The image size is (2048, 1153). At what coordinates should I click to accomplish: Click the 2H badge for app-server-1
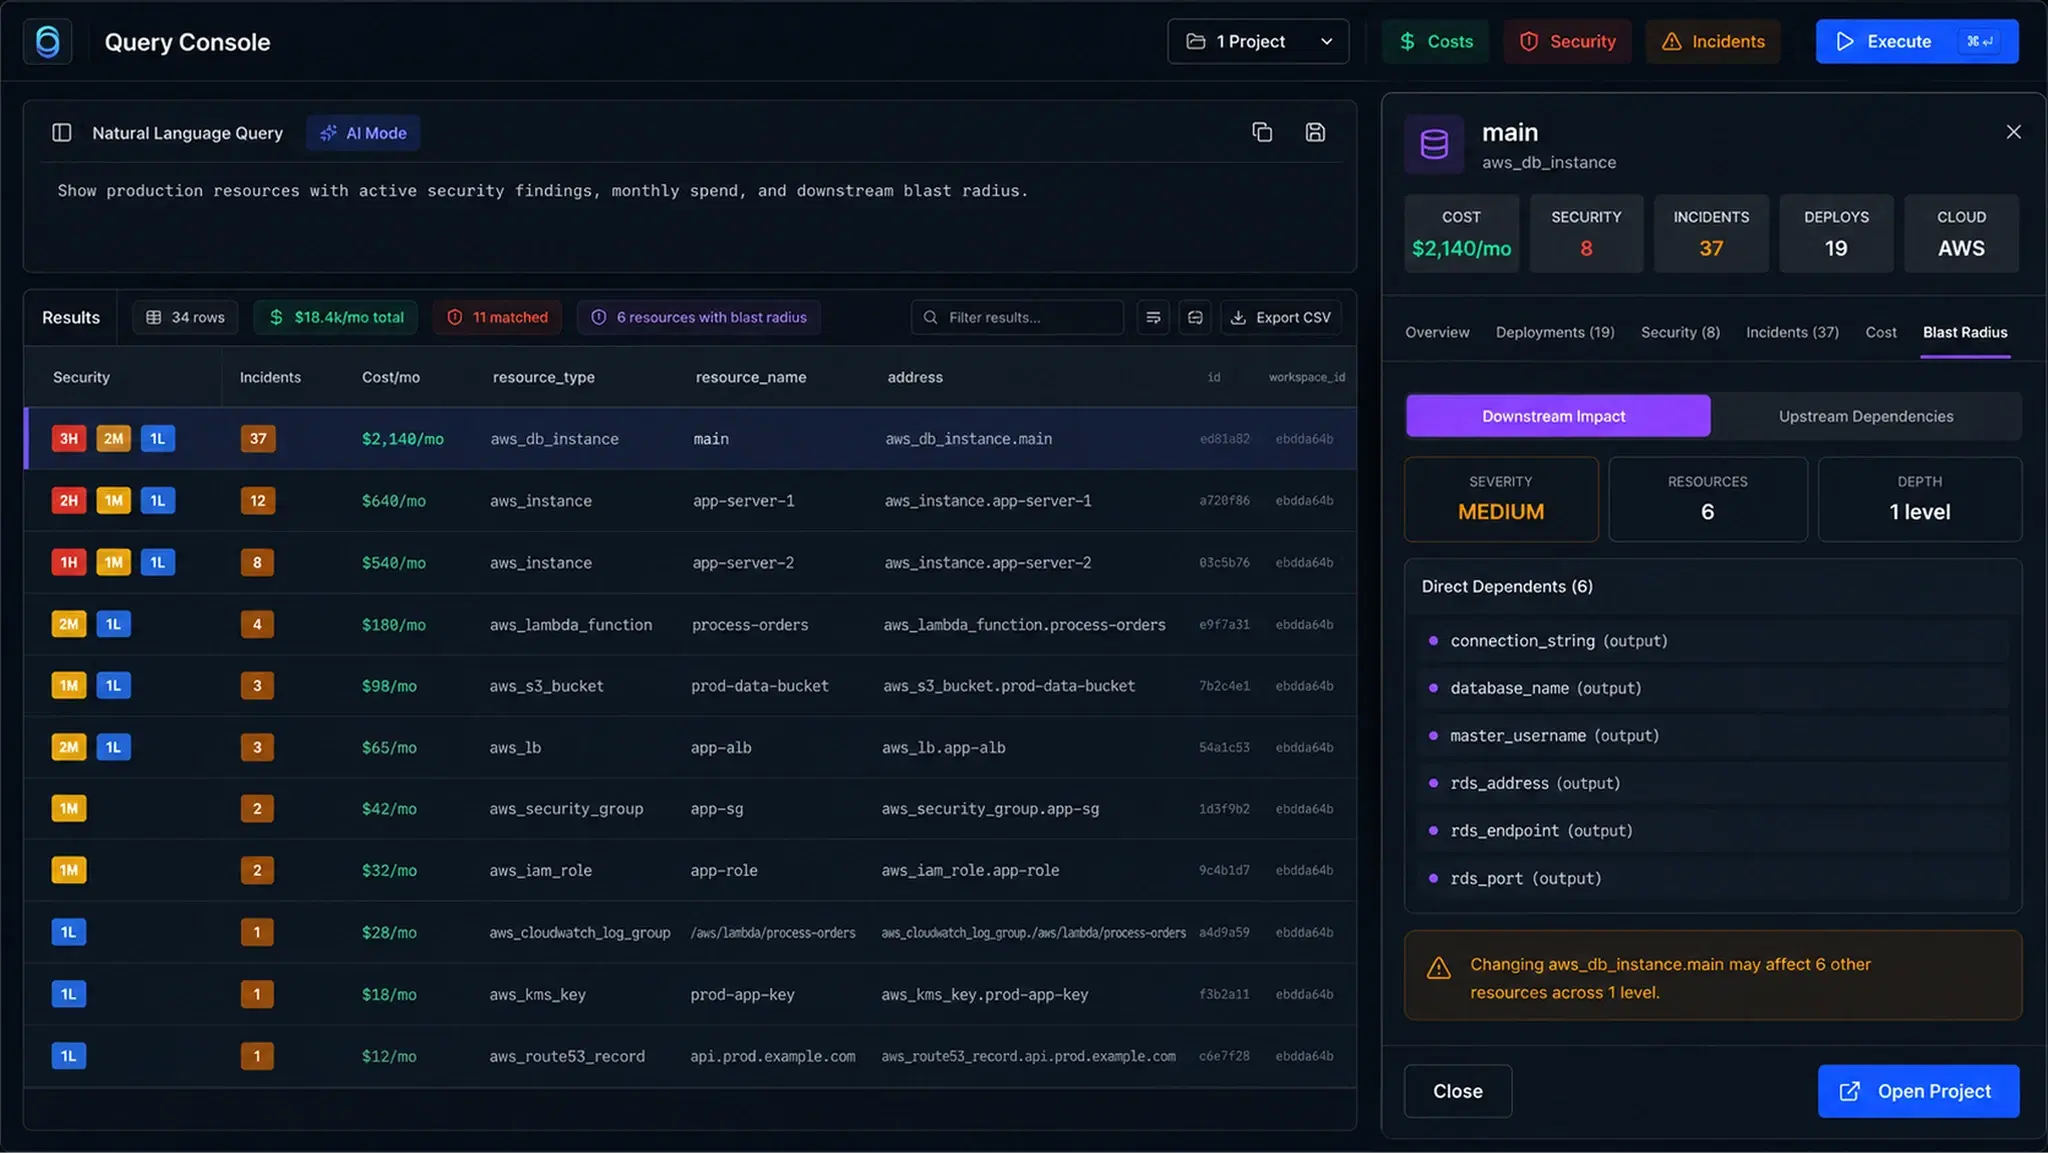pos(69,500)
